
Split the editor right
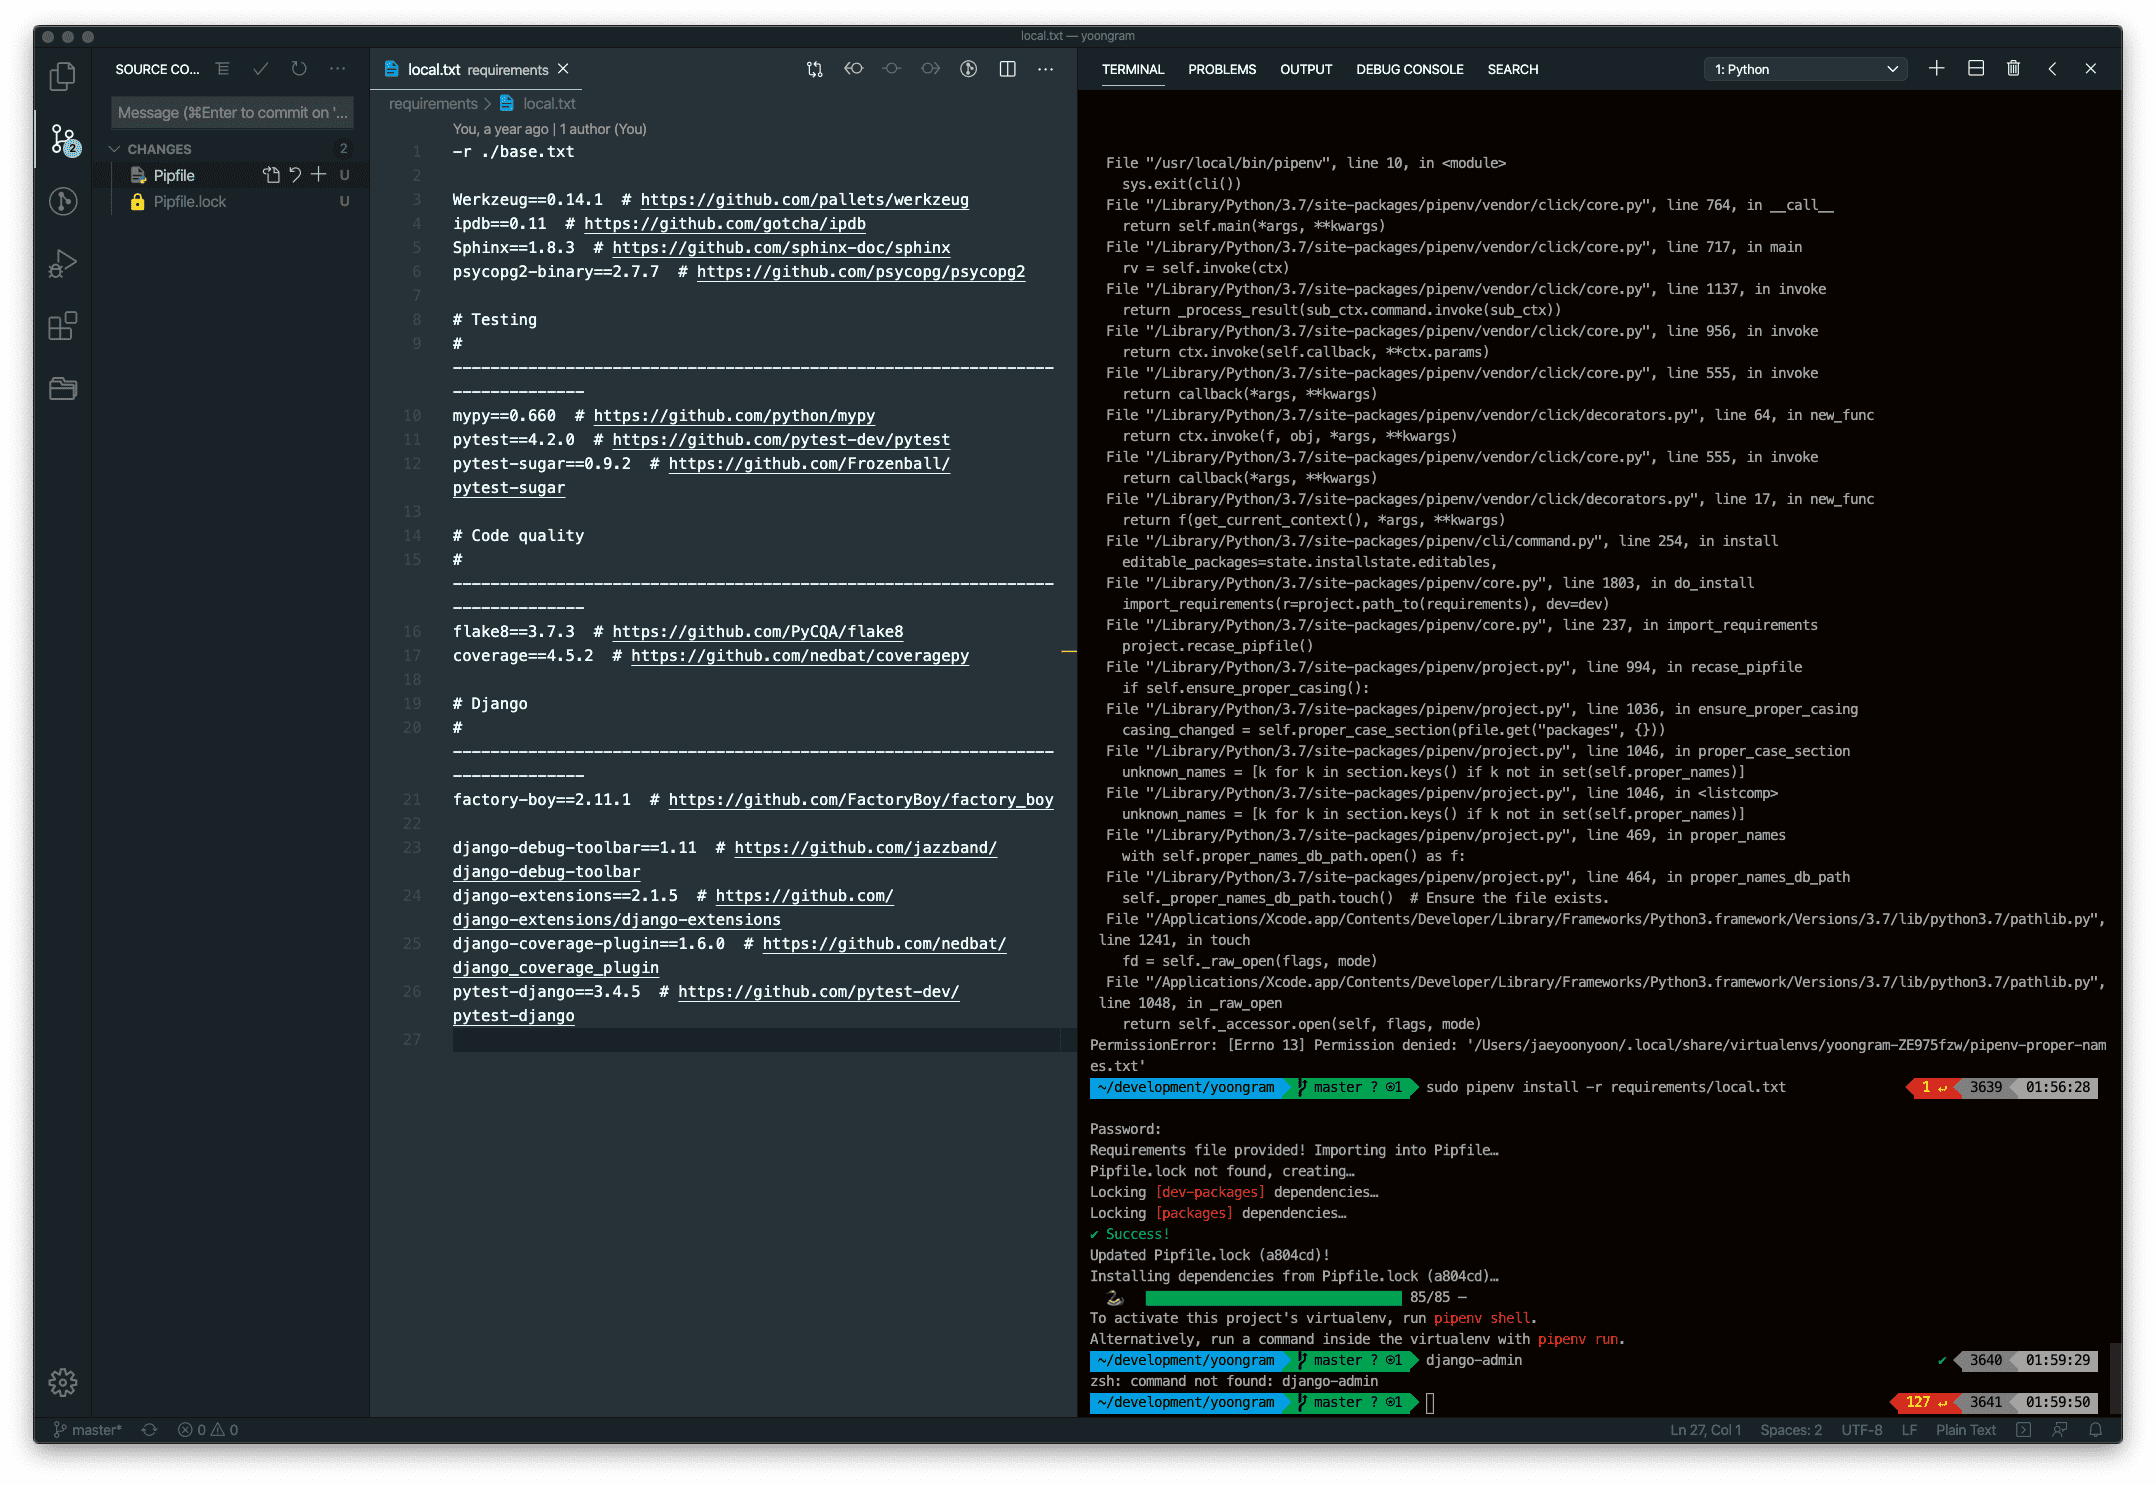(x=1007, y=69)
